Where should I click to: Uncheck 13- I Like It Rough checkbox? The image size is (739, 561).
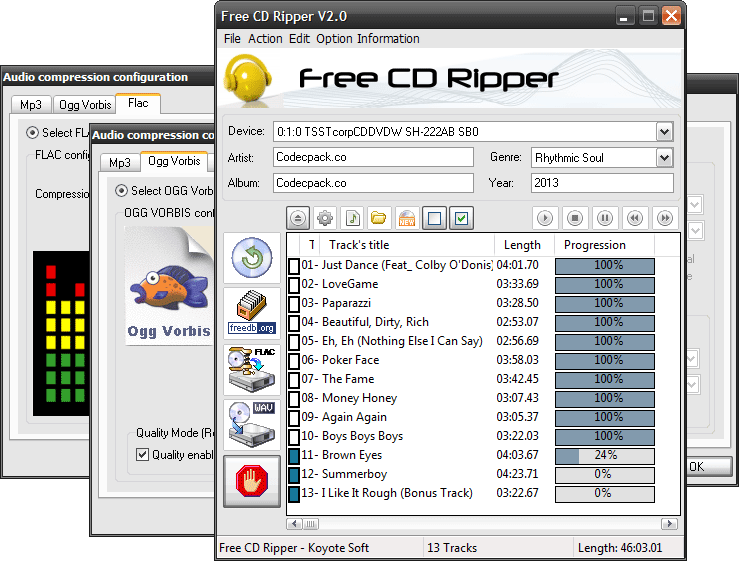click(x=294, y=494)
